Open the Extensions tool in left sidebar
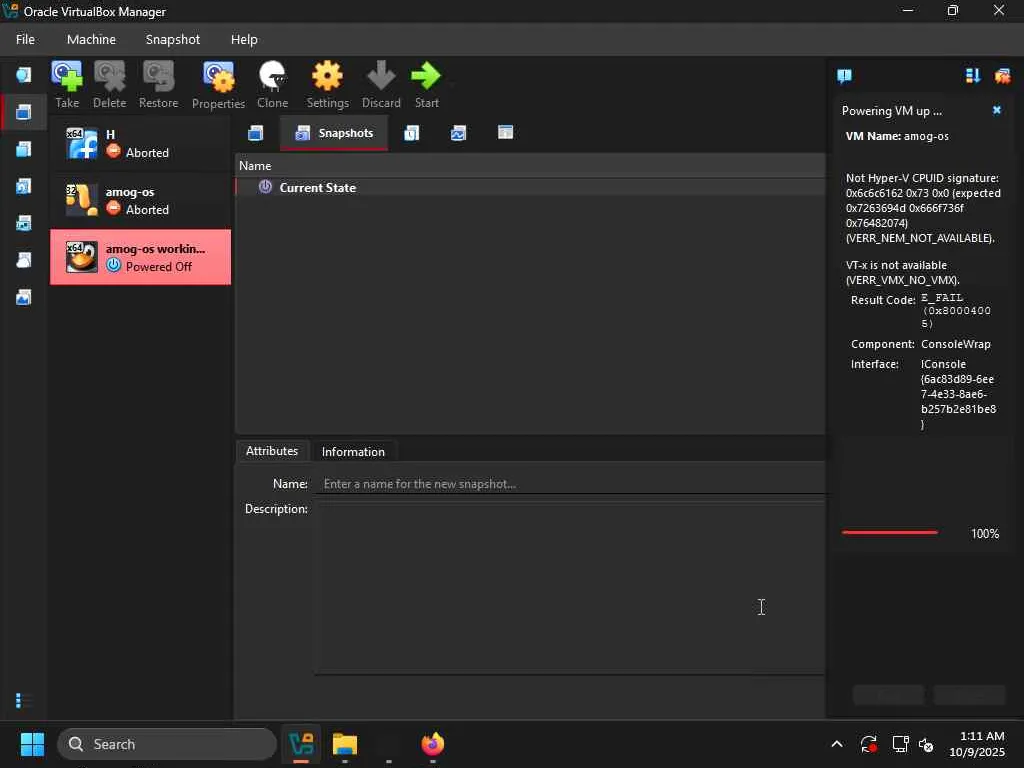The image size is (1024, 768). tap(24, 150)
